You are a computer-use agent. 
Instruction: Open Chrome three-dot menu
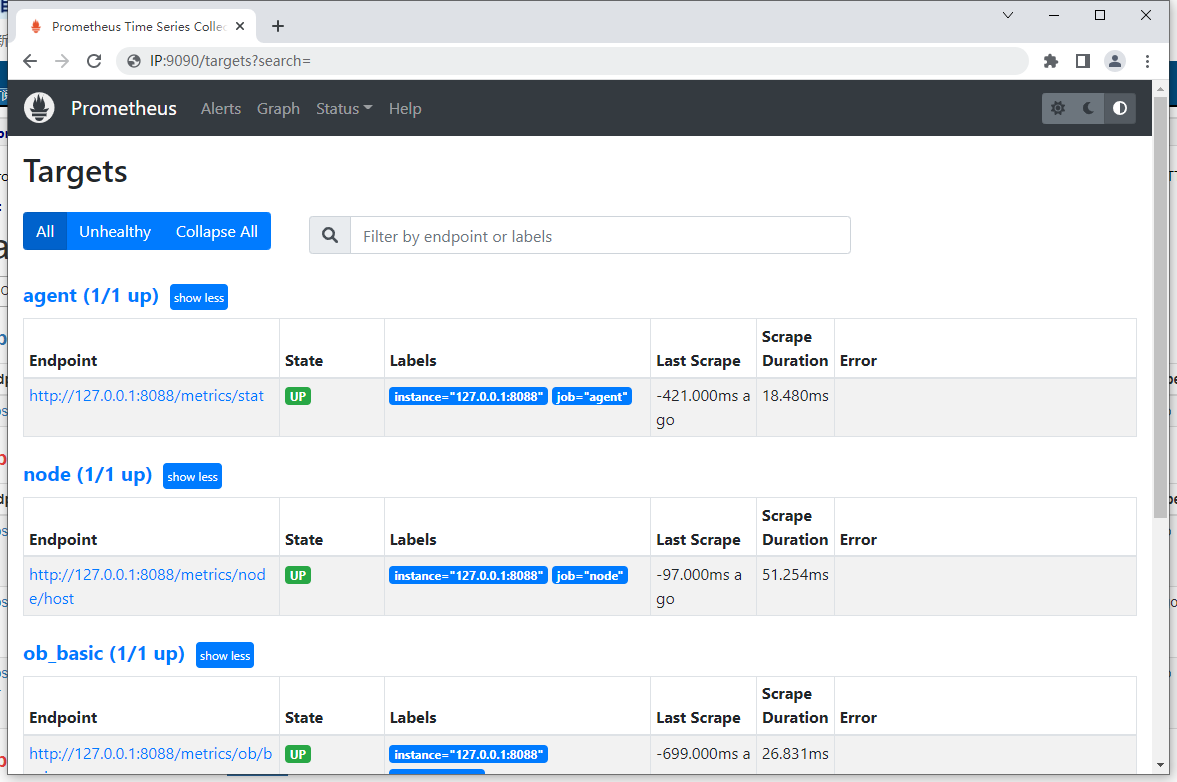(1147, 61)
